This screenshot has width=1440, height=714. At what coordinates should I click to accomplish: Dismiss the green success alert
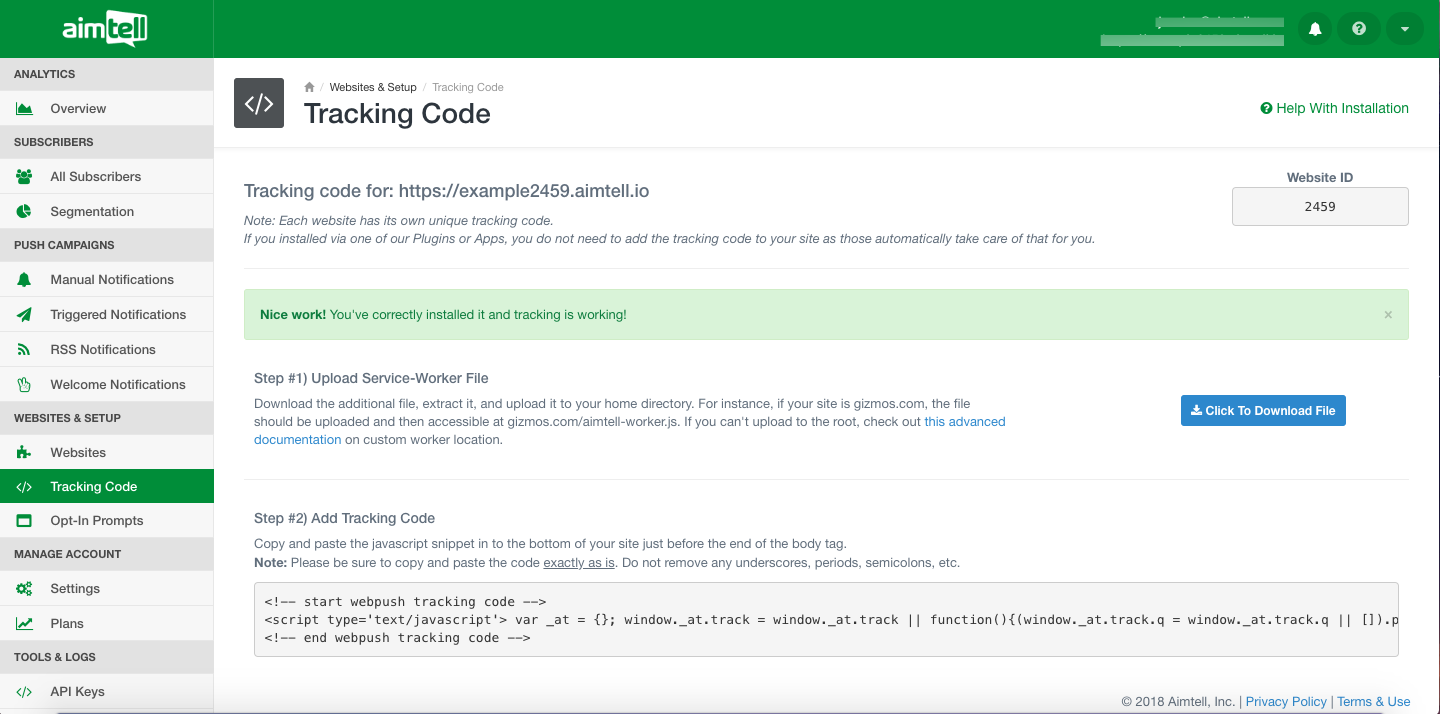[1387, 315]
